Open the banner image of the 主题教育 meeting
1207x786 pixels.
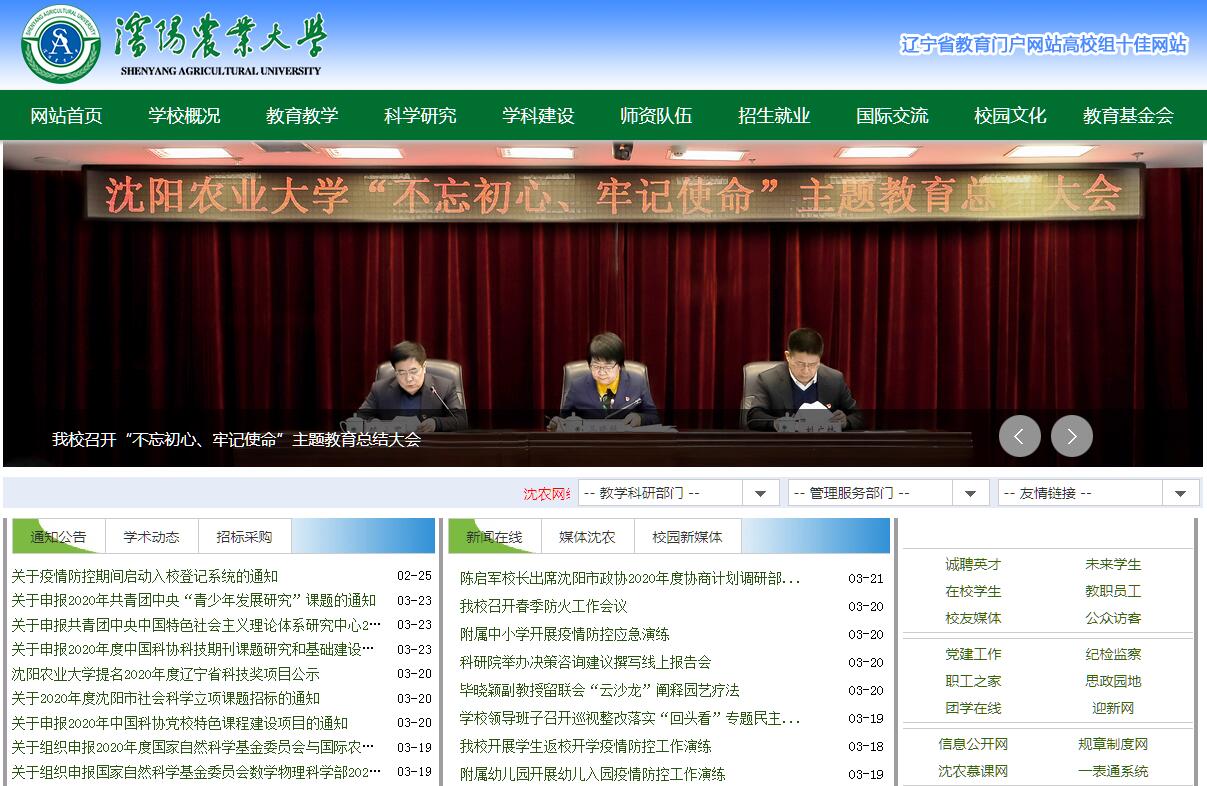603,304
